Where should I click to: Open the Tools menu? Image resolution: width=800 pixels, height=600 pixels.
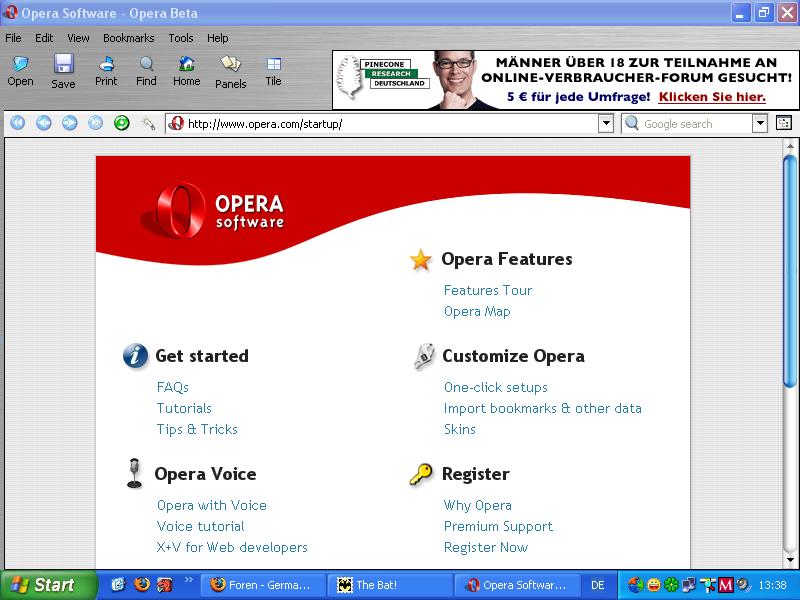(181, 38)
